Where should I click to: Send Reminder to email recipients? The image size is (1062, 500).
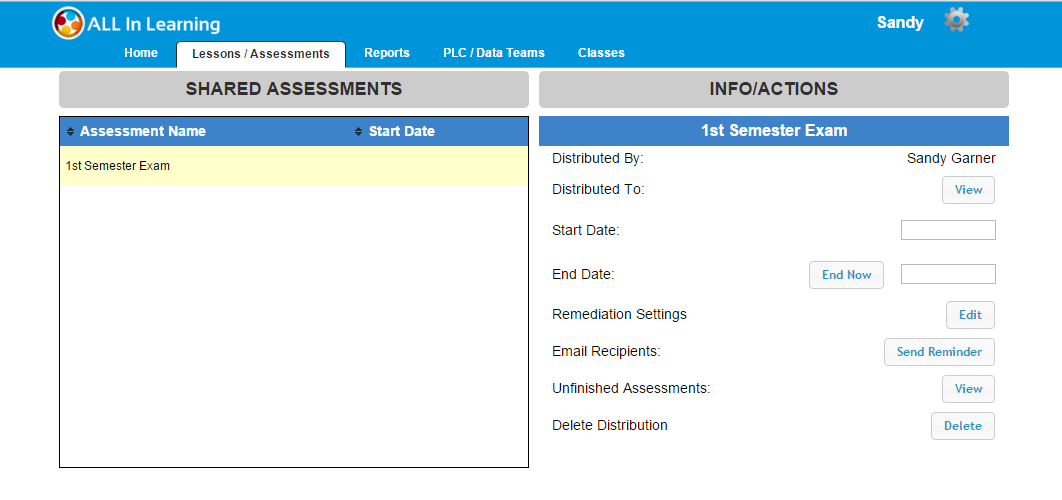coord(939,352)
